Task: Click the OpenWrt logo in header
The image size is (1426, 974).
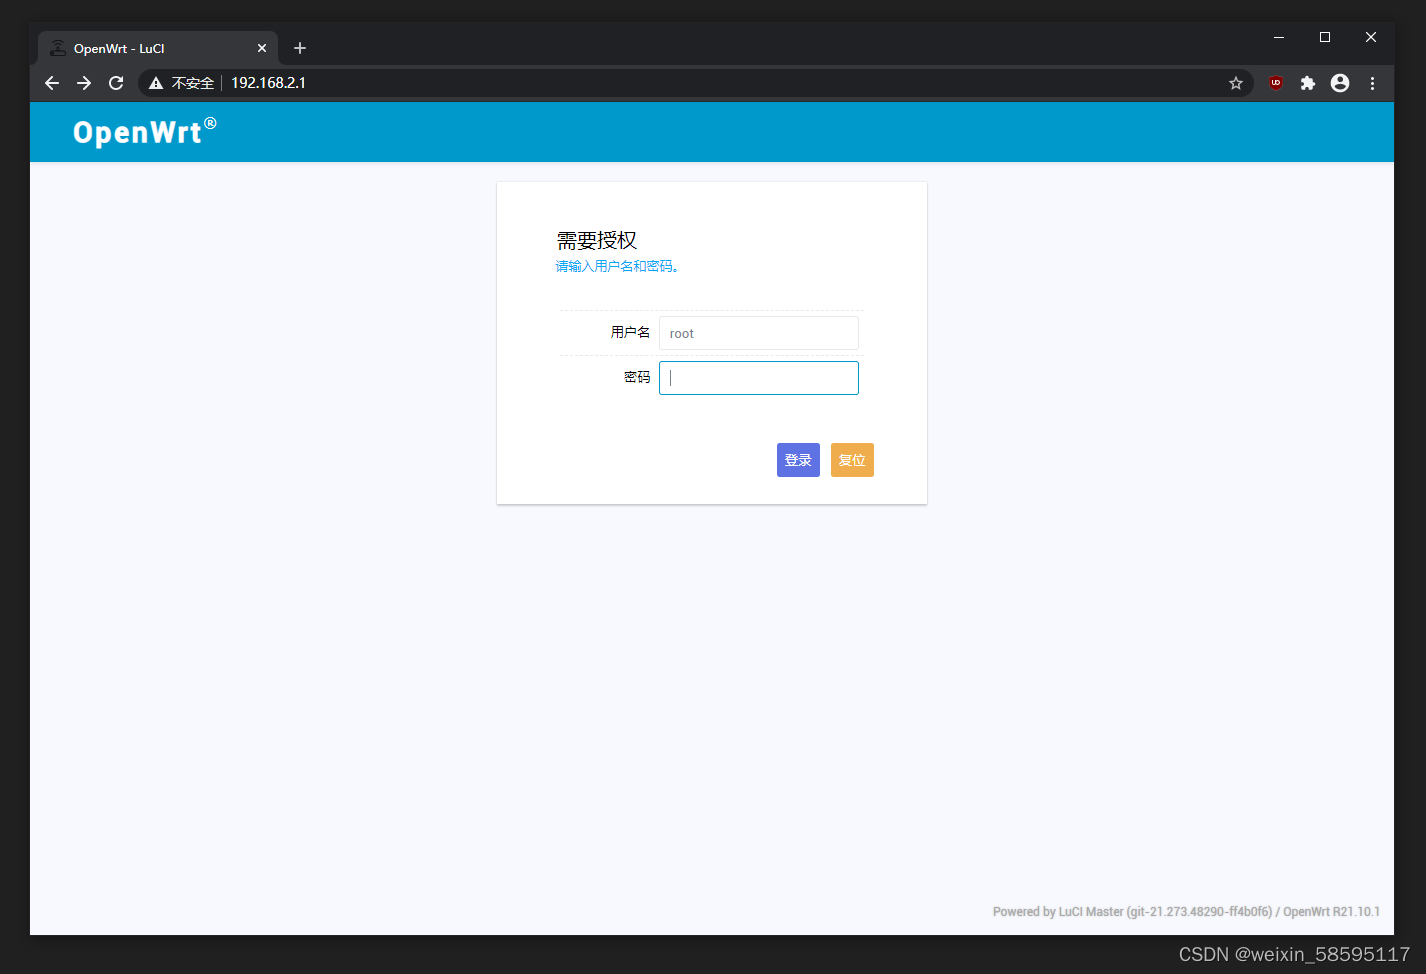Action: [x=145, y=131]
